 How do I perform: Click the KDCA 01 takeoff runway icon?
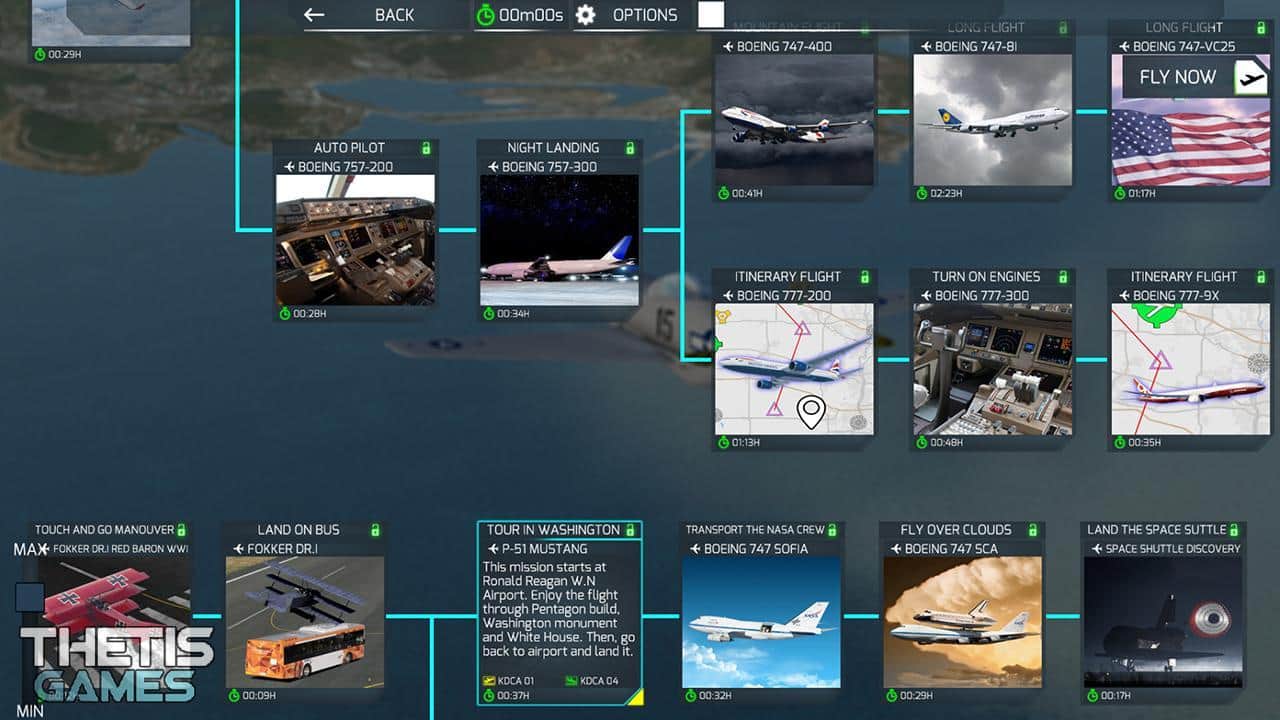pyautogui.click(x=490, y=681)
